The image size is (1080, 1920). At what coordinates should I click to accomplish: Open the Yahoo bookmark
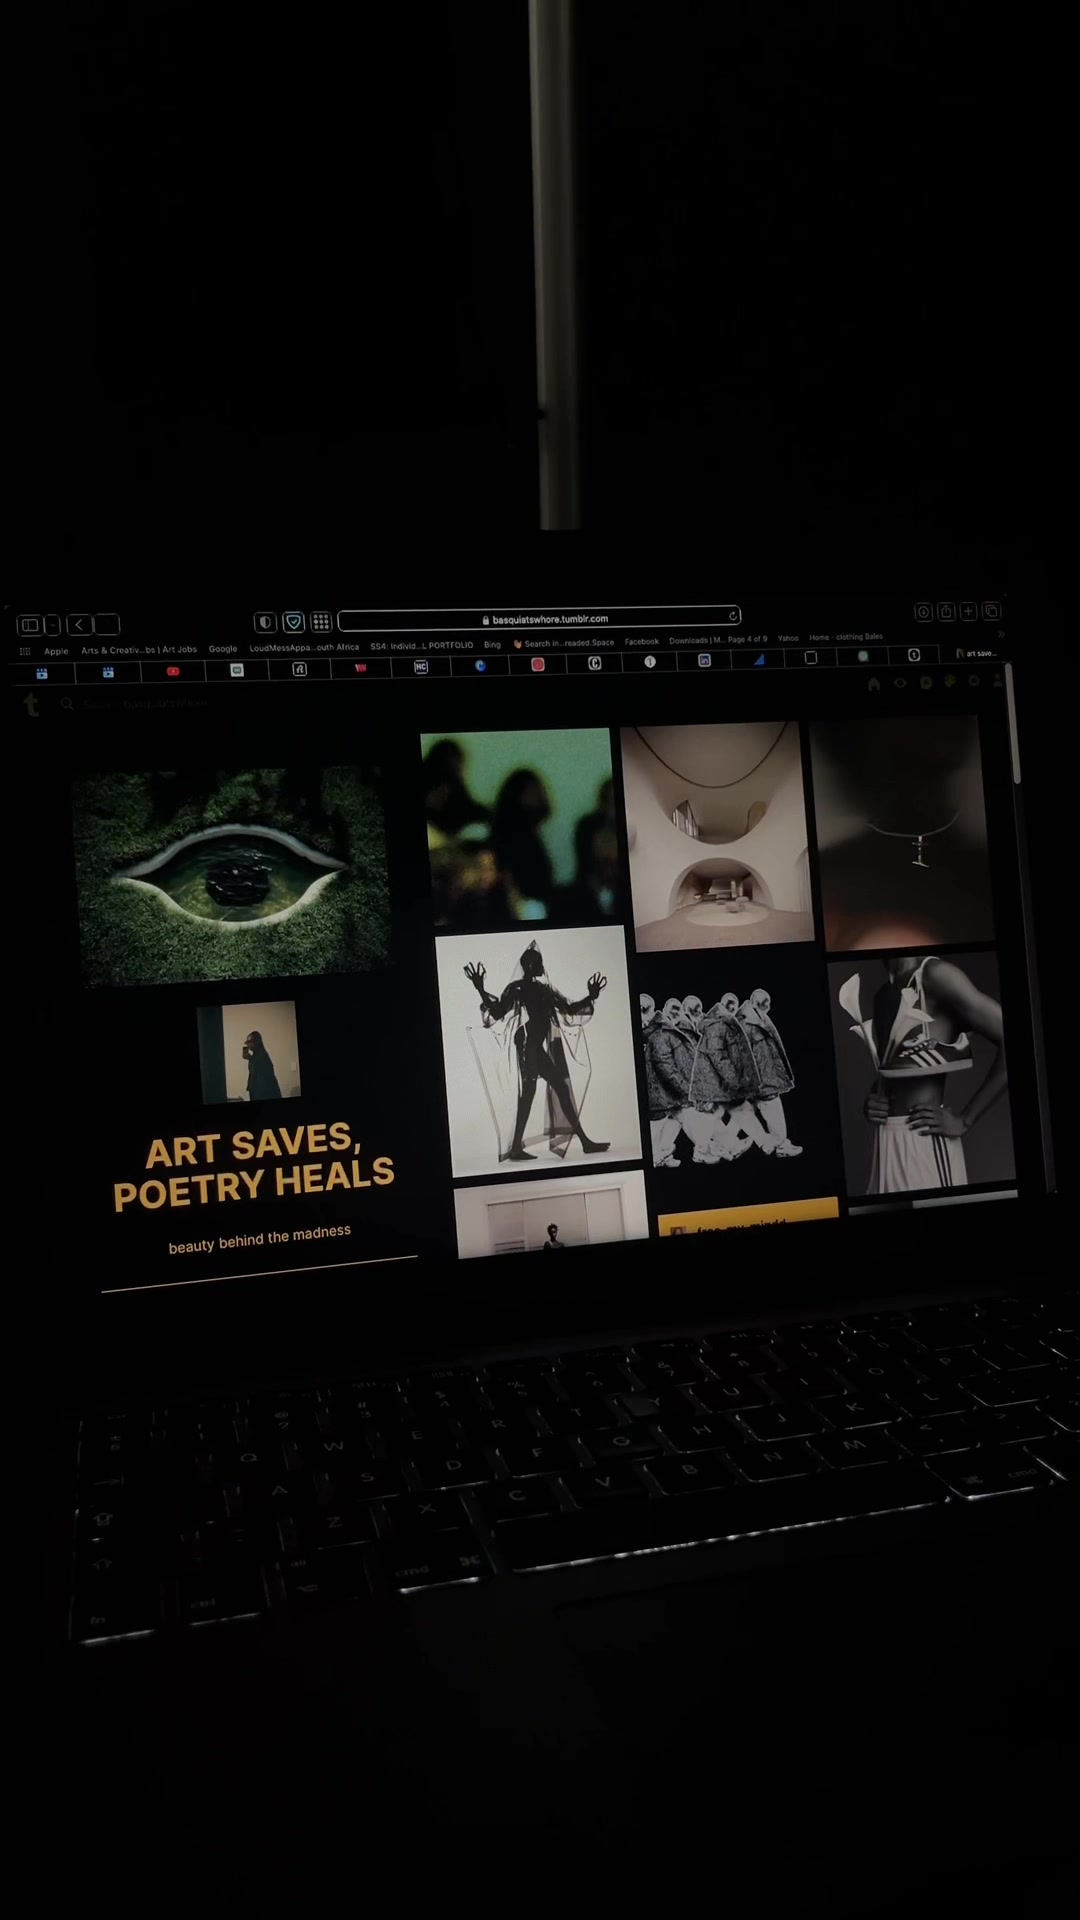[788, 638]
